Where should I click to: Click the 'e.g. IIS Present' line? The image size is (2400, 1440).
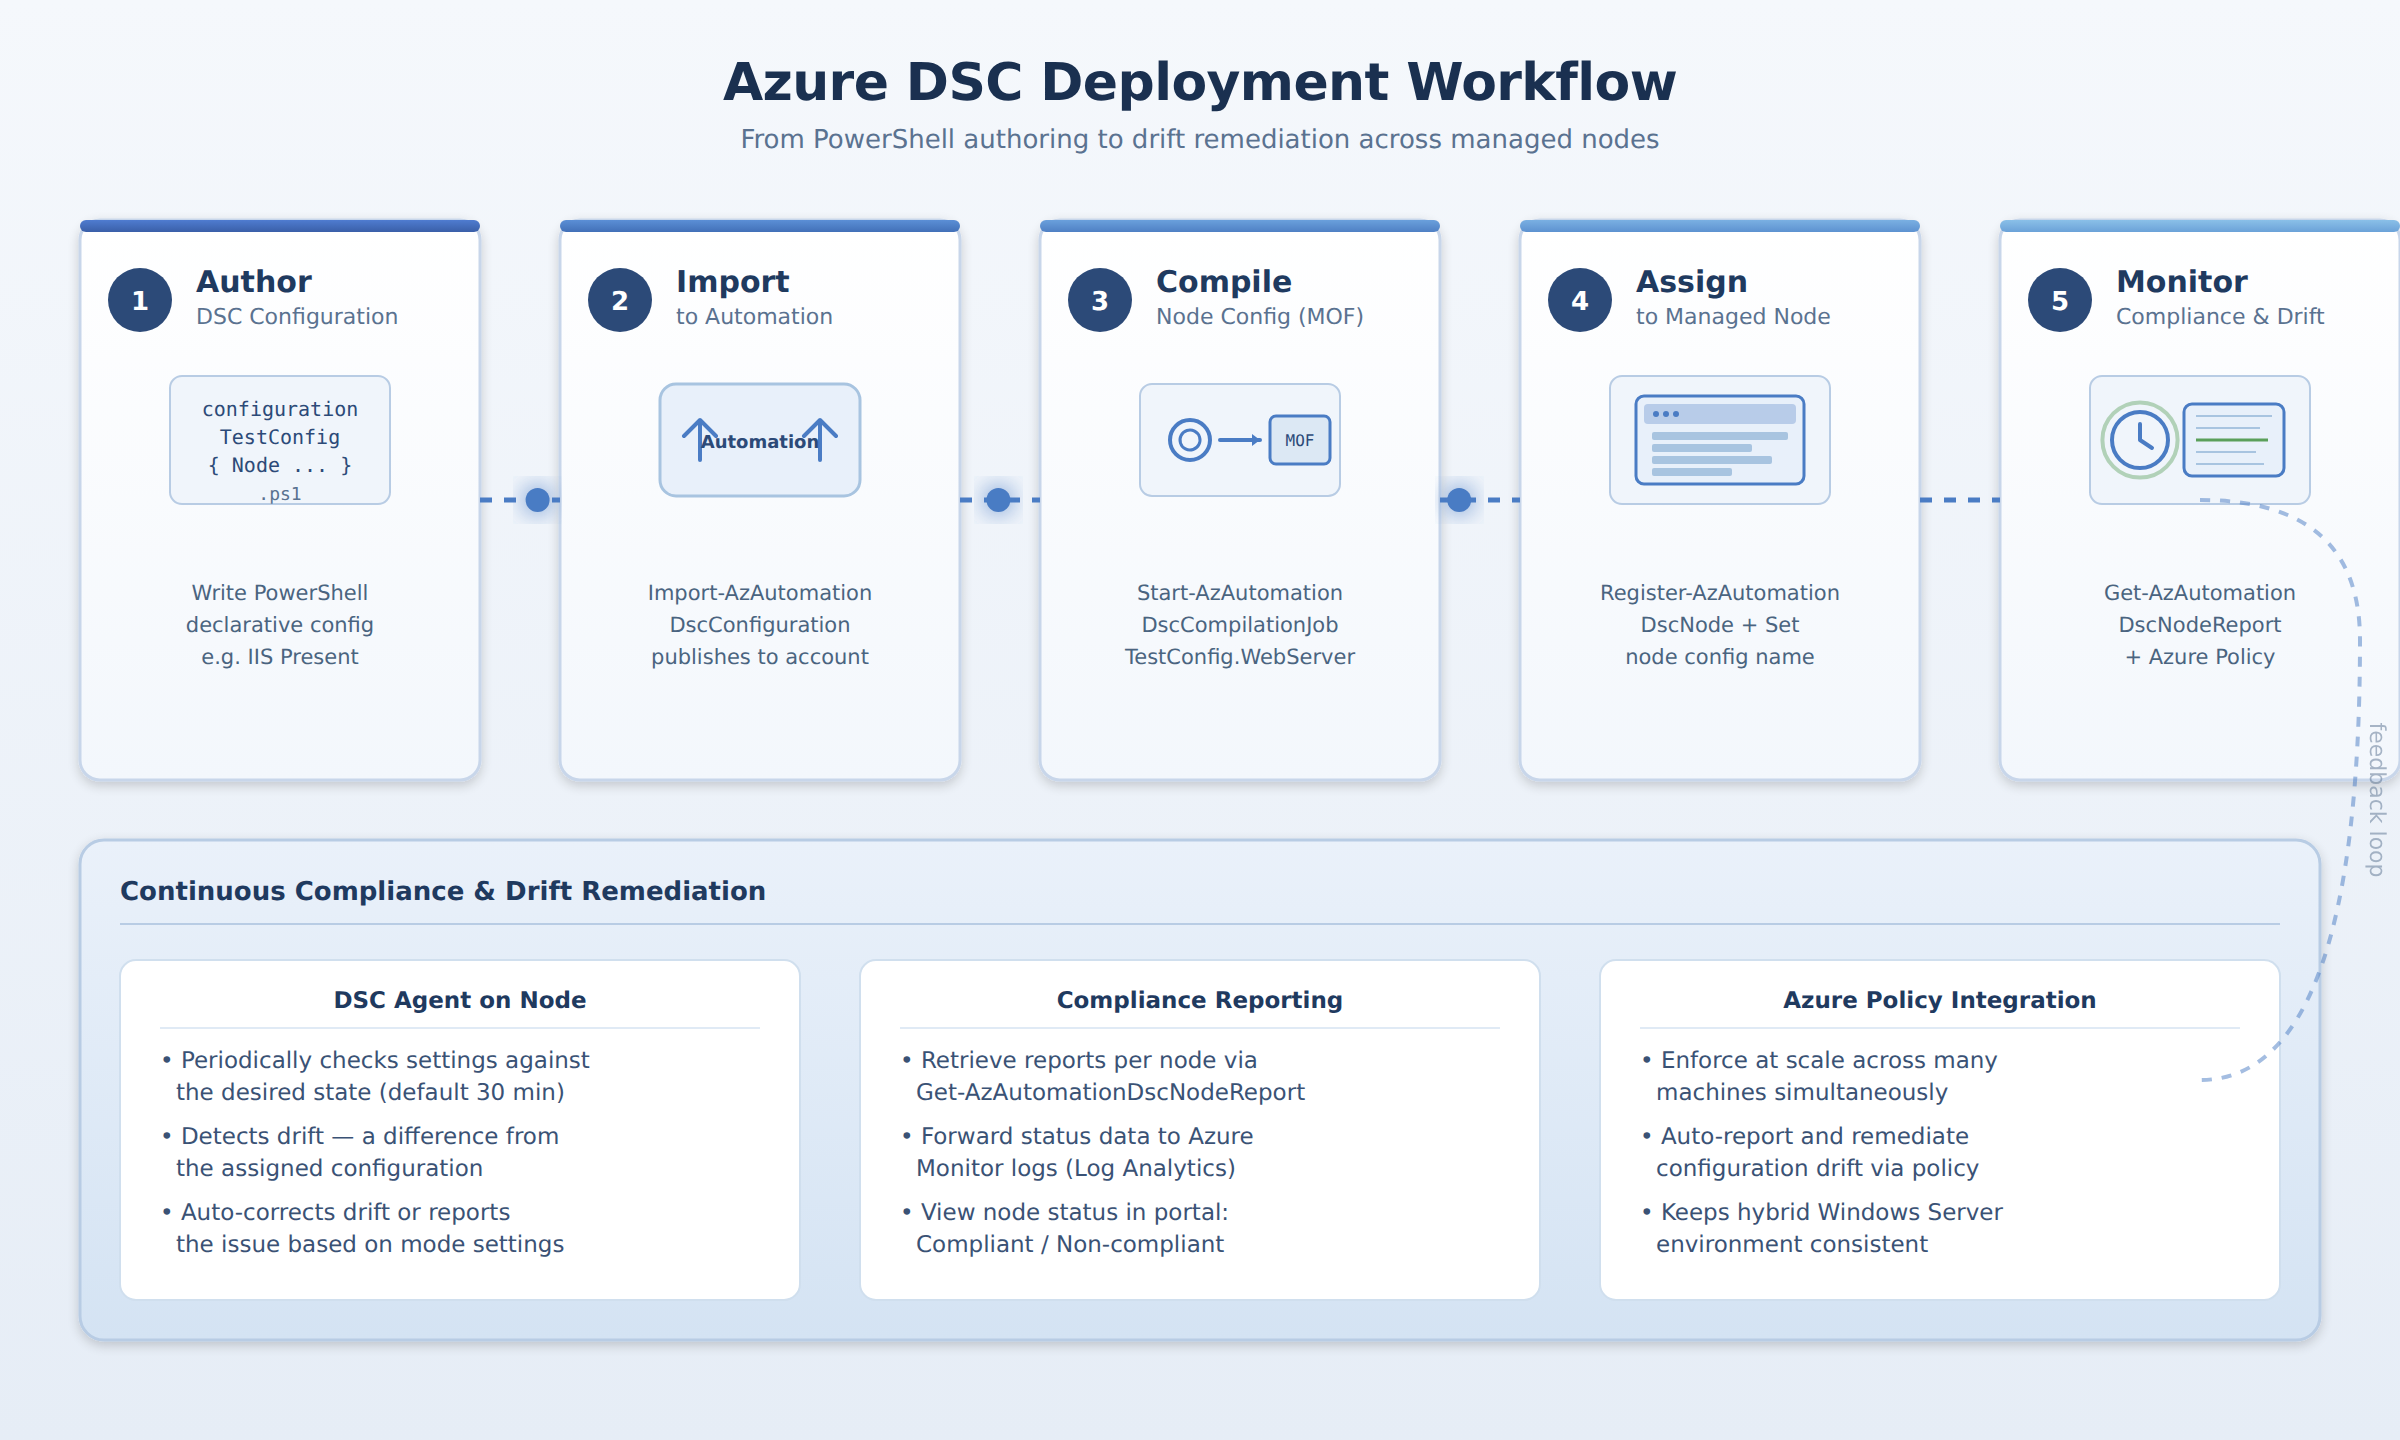coord(280,657)
